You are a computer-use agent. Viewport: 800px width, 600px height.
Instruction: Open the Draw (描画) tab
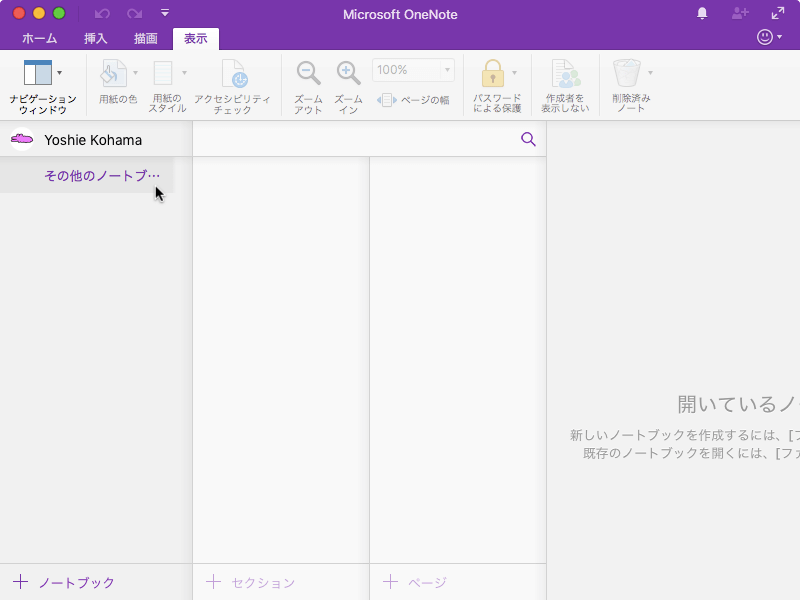pos(146,39)
